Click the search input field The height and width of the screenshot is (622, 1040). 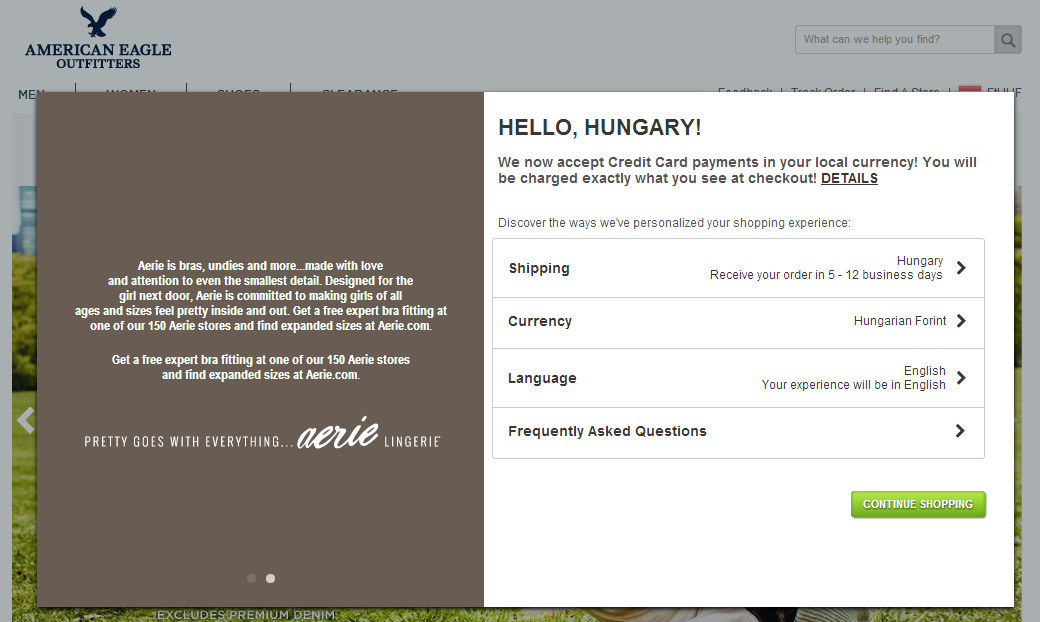pos(894,40)
